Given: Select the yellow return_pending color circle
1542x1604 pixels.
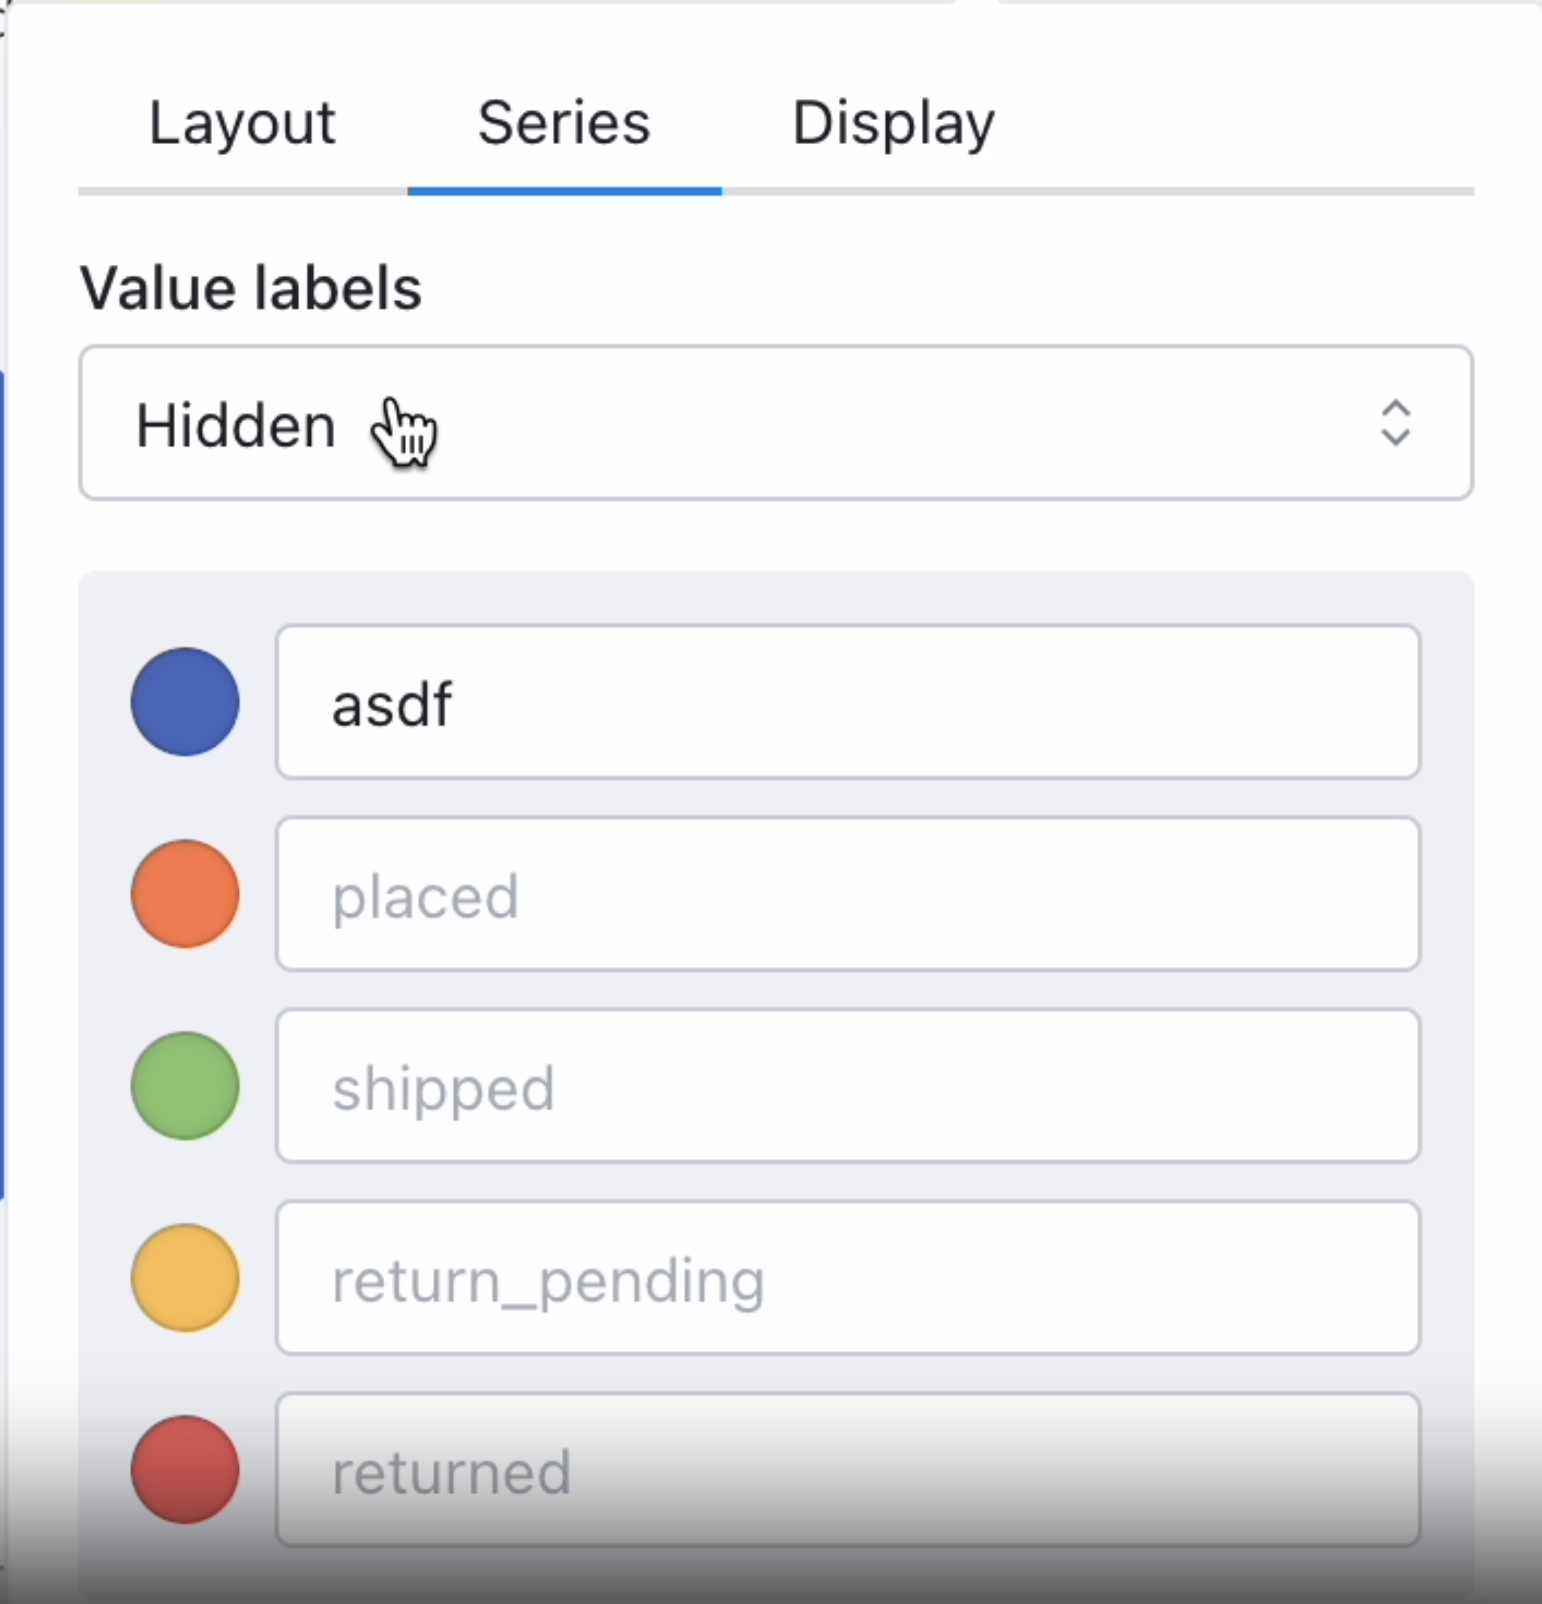Looking at the screenshot, I should point(185,1277).
